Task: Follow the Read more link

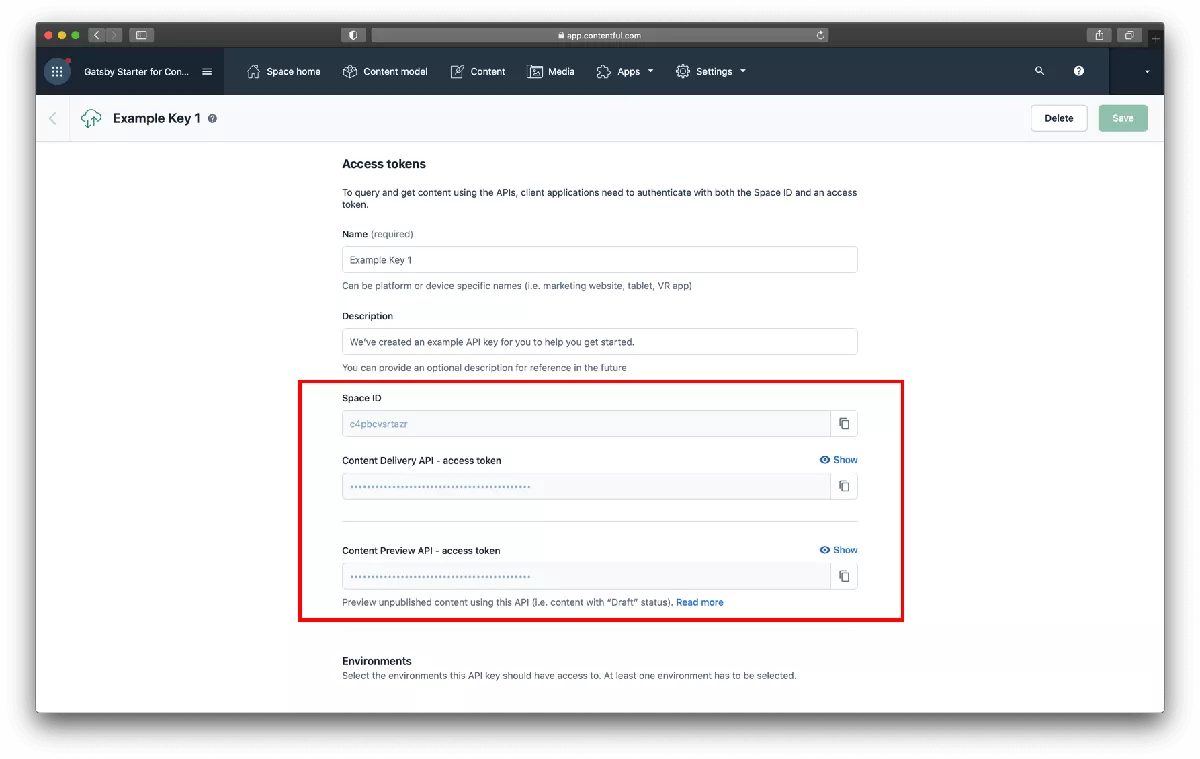Action: point(699,603)
